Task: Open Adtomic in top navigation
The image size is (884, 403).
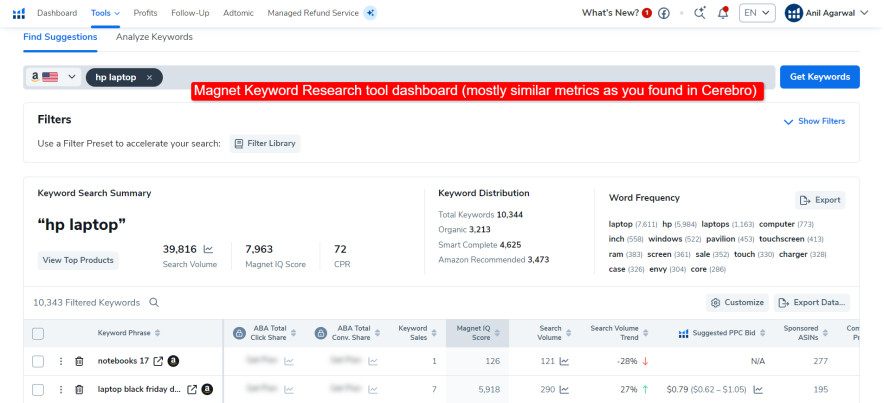Action: [x=238, y=13]
